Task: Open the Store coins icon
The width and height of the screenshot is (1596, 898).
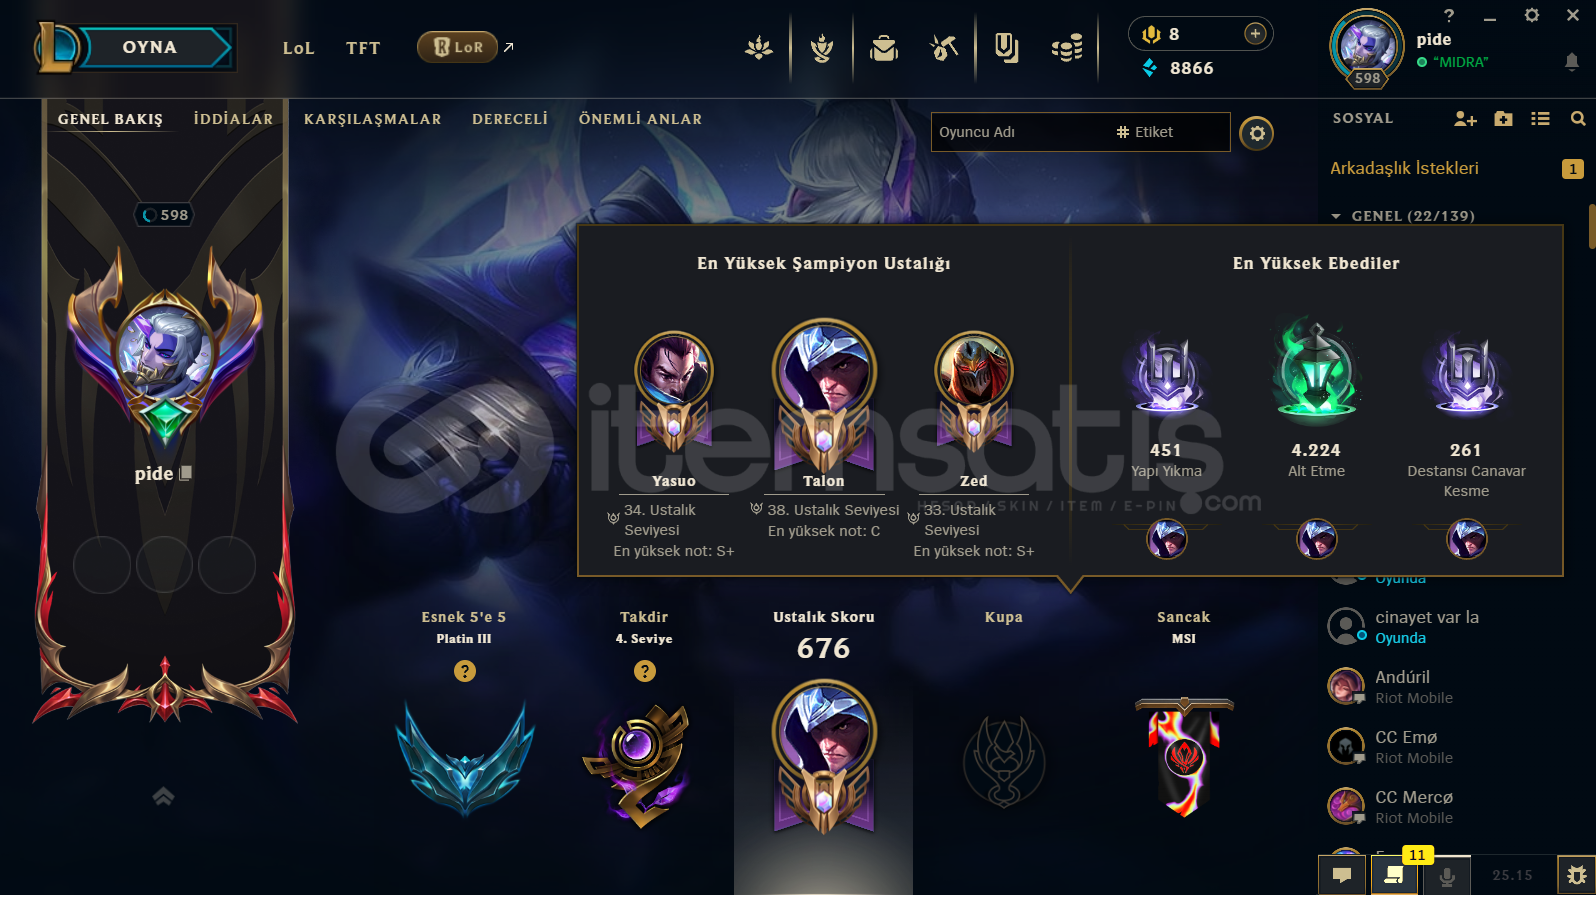Action: (1067, 47)
